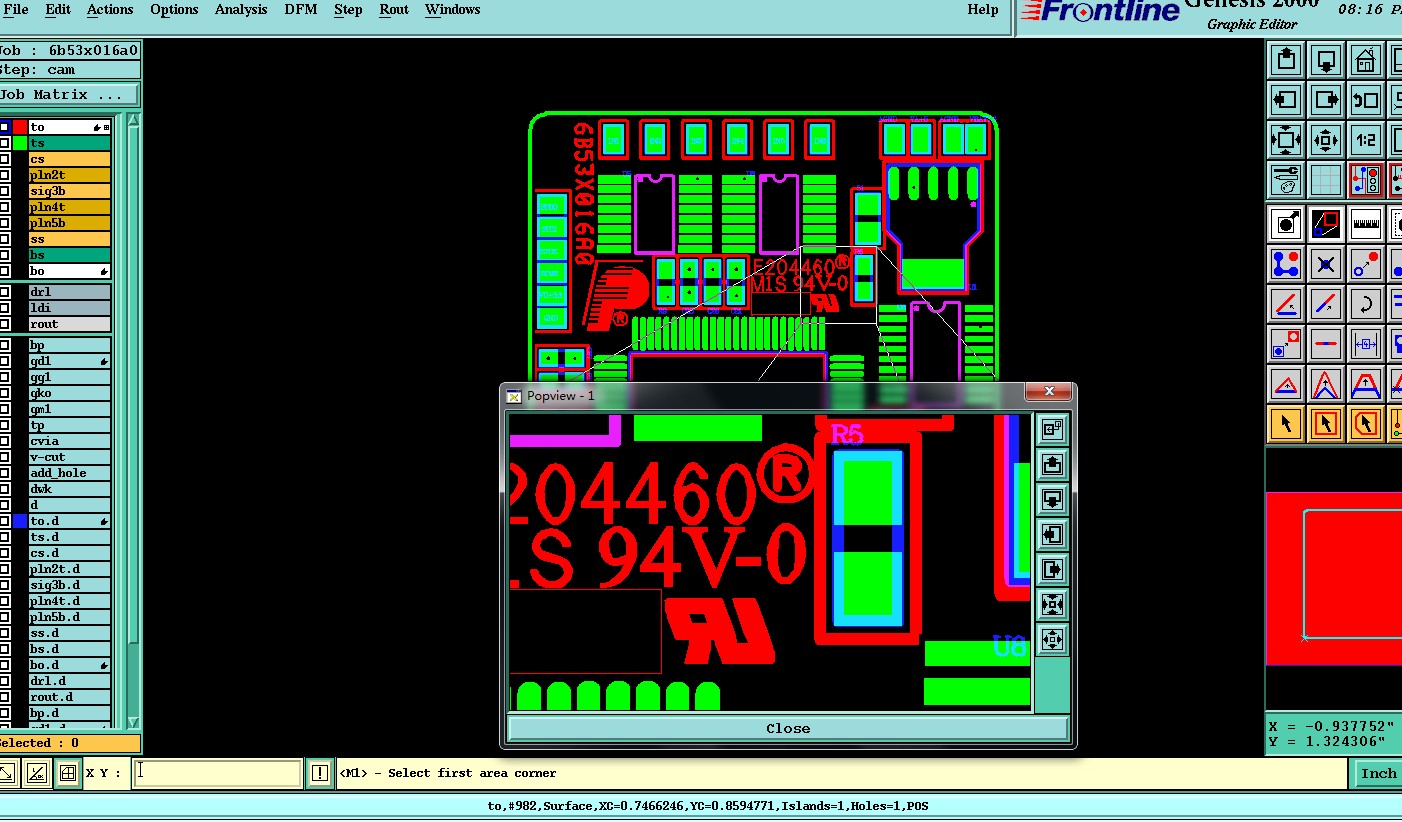This screenshot has width=1402, height=822.
Task: Click the X Y coordinate input field
Action: (217, 773)
